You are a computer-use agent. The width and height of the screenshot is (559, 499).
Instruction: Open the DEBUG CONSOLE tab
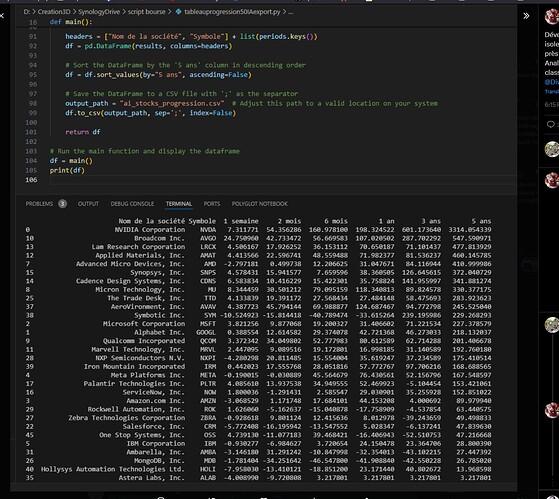click(x=132, y=204)
